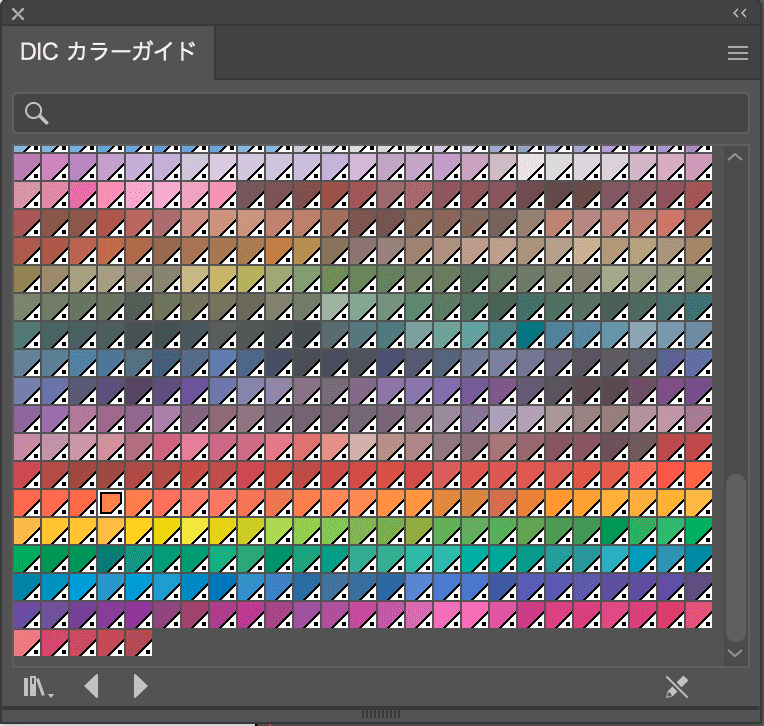Image resolution: width=764 pixels, height=726 pixels.
Task: Pick the first pink swatch in the bottom row
Action: 27,643
